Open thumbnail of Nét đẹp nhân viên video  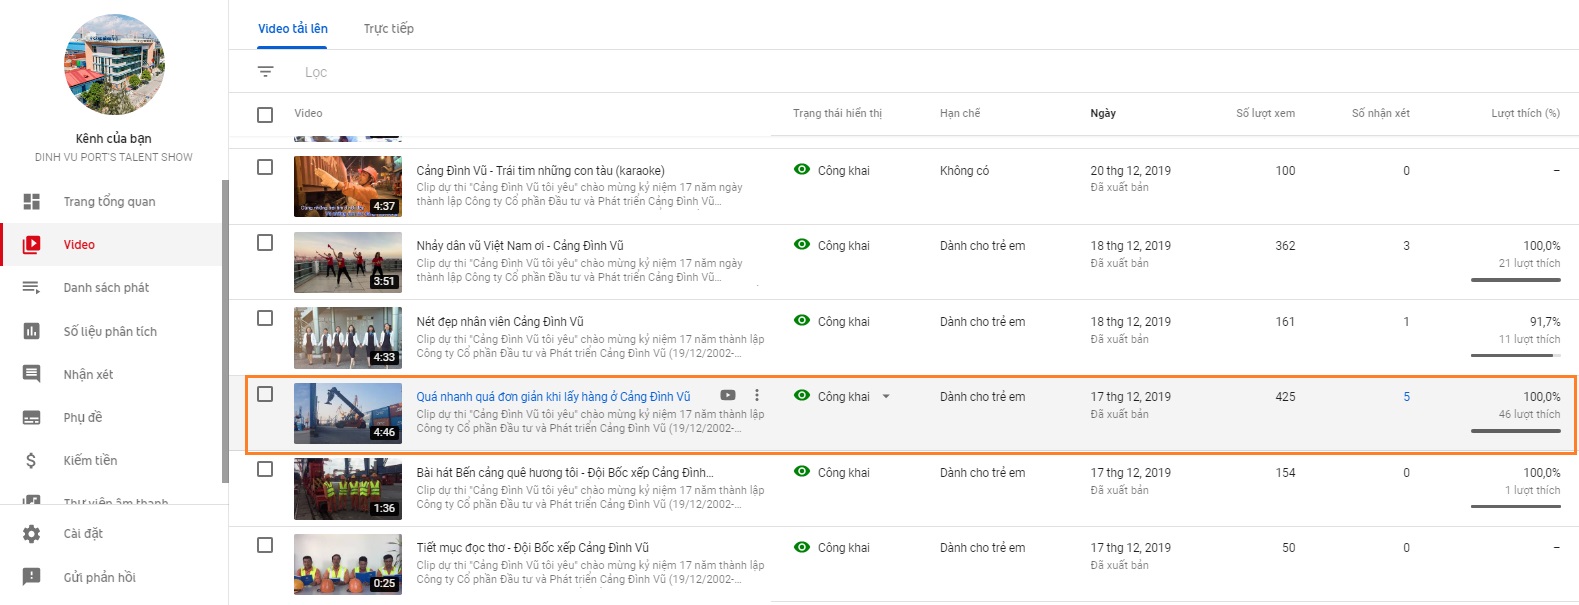347,338
